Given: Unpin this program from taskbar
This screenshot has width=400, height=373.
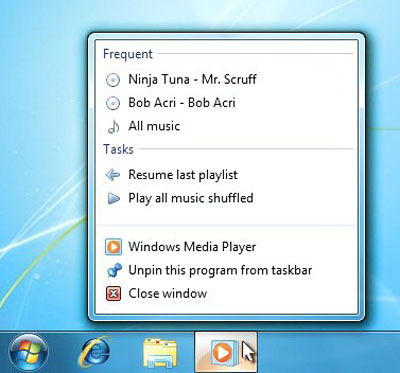Looking at the screenshot, I should point(226,270).
